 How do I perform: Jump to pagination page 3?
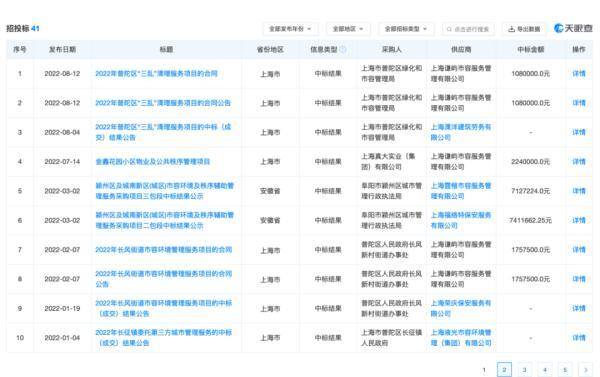[525, 370]
